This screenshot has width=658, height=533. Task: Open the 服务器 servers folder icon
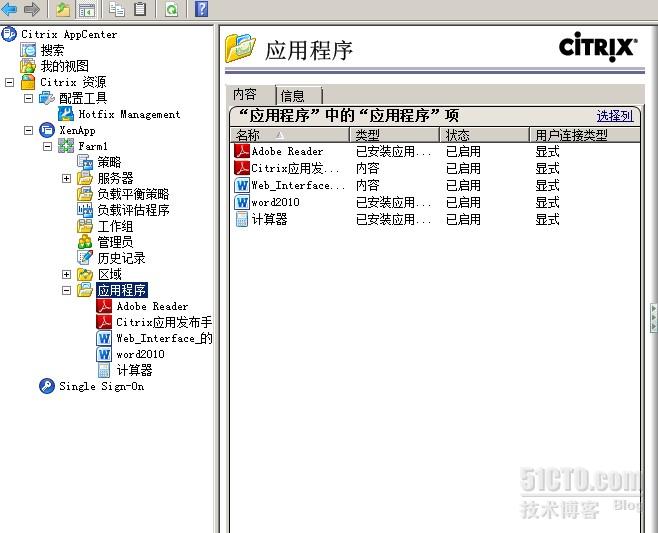point(85,178)
